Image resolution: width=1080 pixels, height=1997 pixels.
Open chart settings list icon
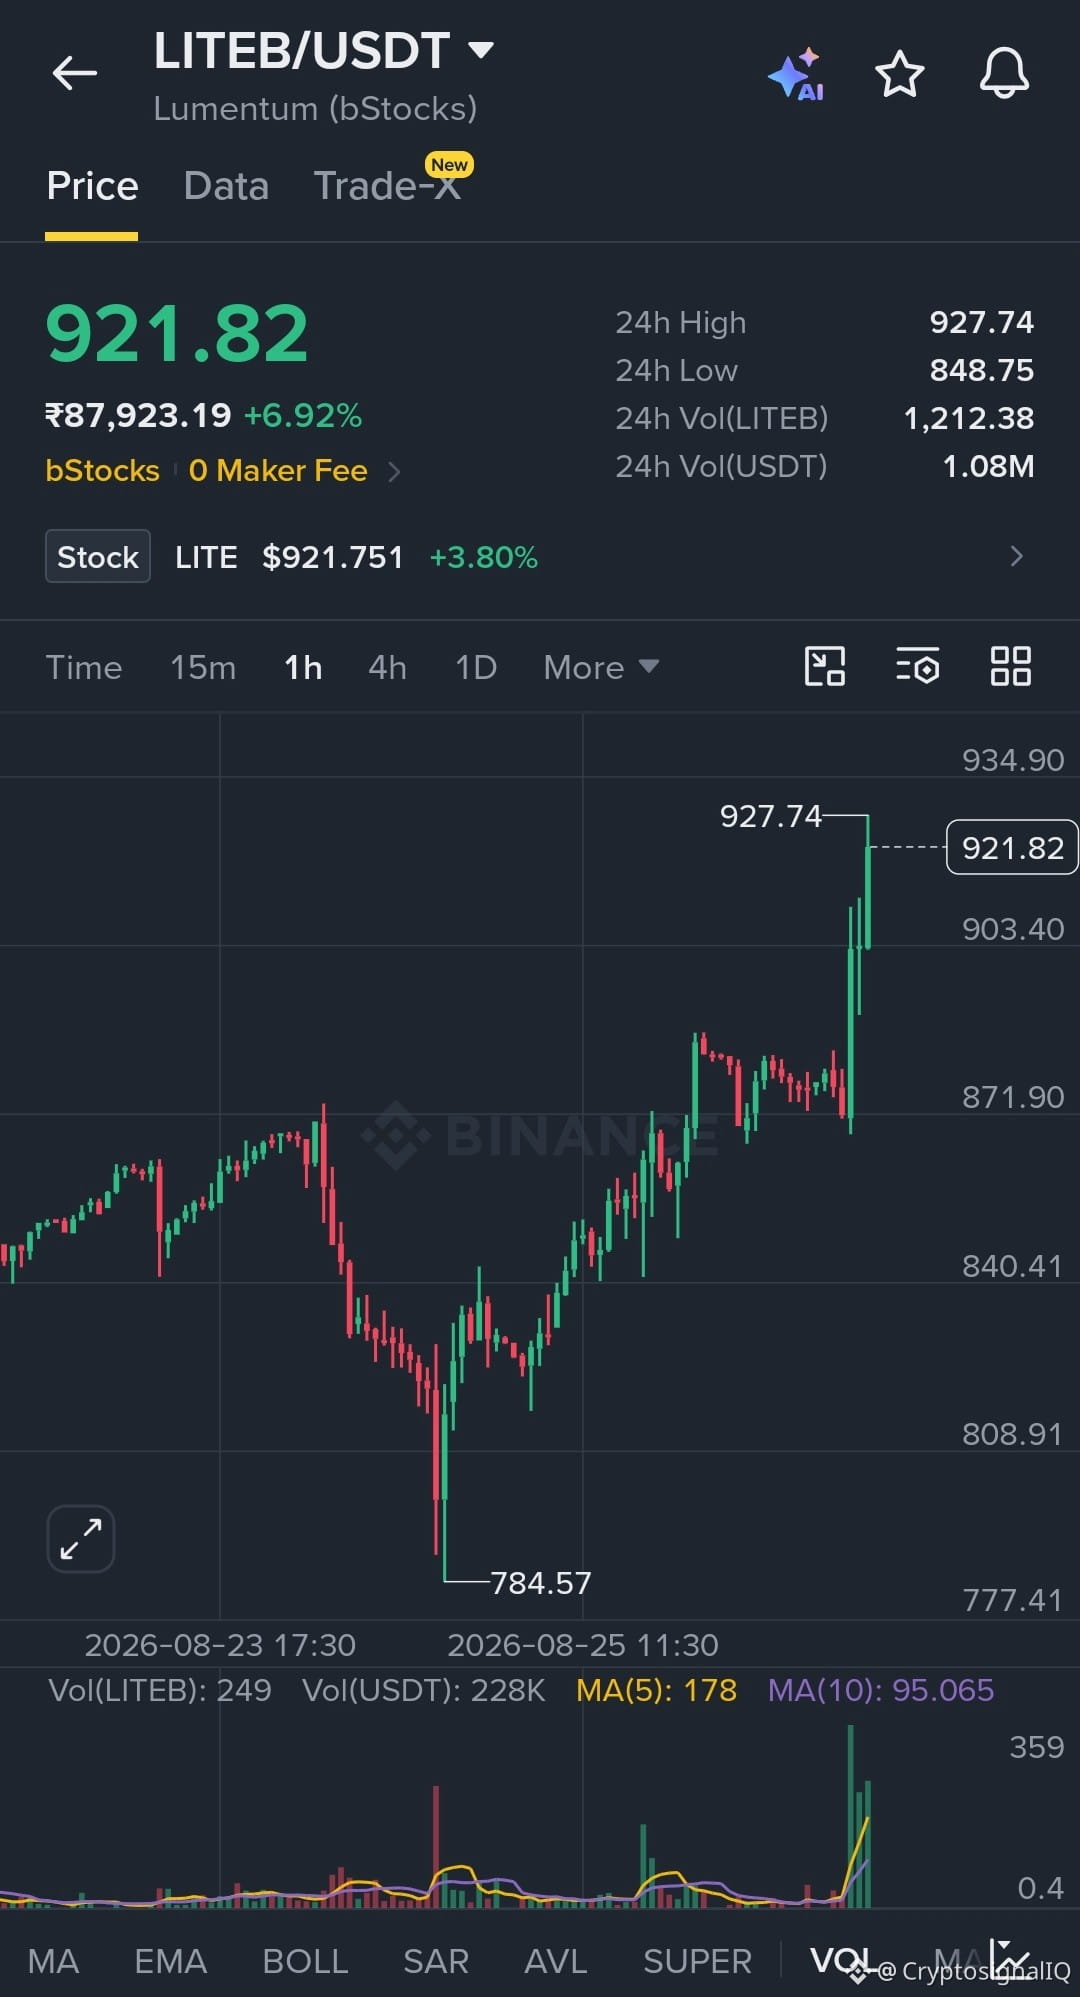click(x=917, y=666)
